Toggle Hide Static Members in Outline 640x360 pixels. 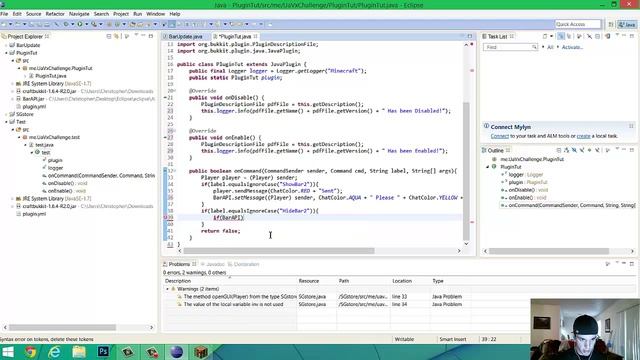[x=582, y=150]
